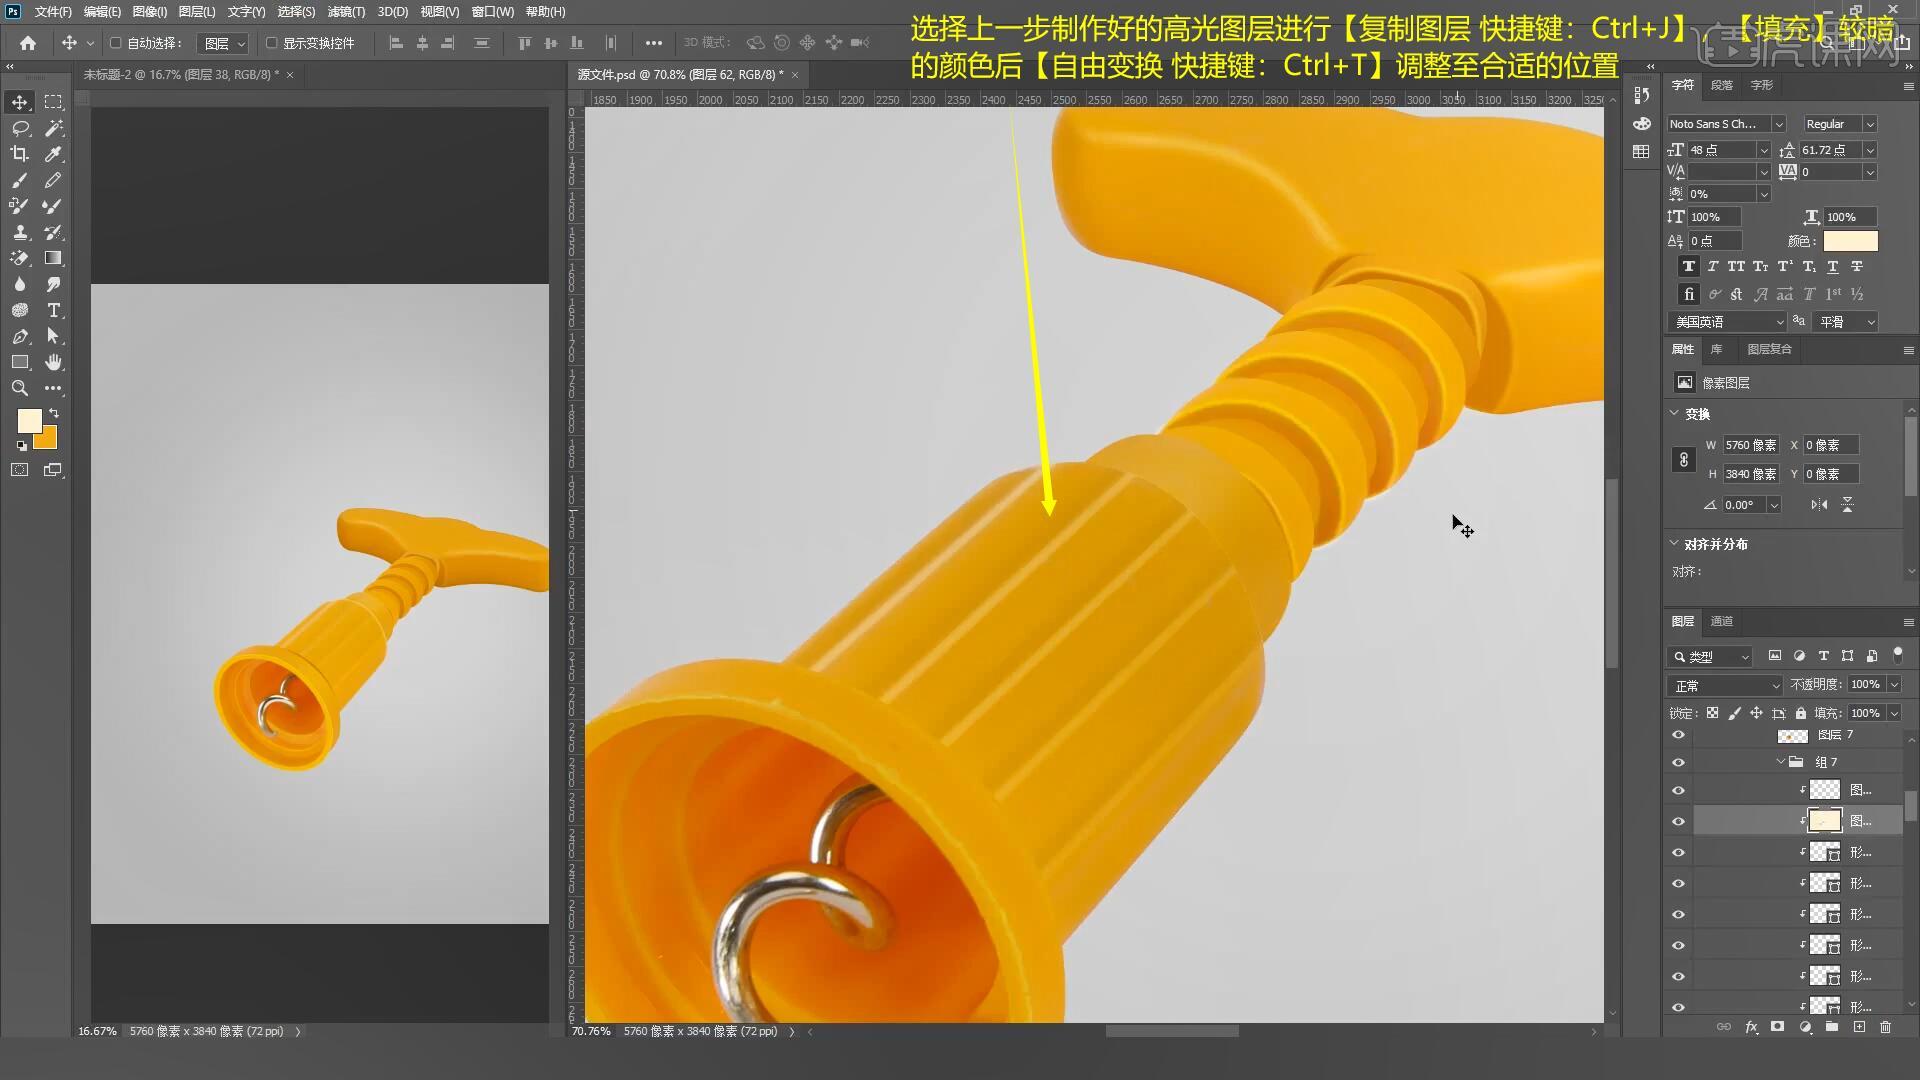
Task: Collapse the 组 7 layer group
Action: (x=1781, y=762)
